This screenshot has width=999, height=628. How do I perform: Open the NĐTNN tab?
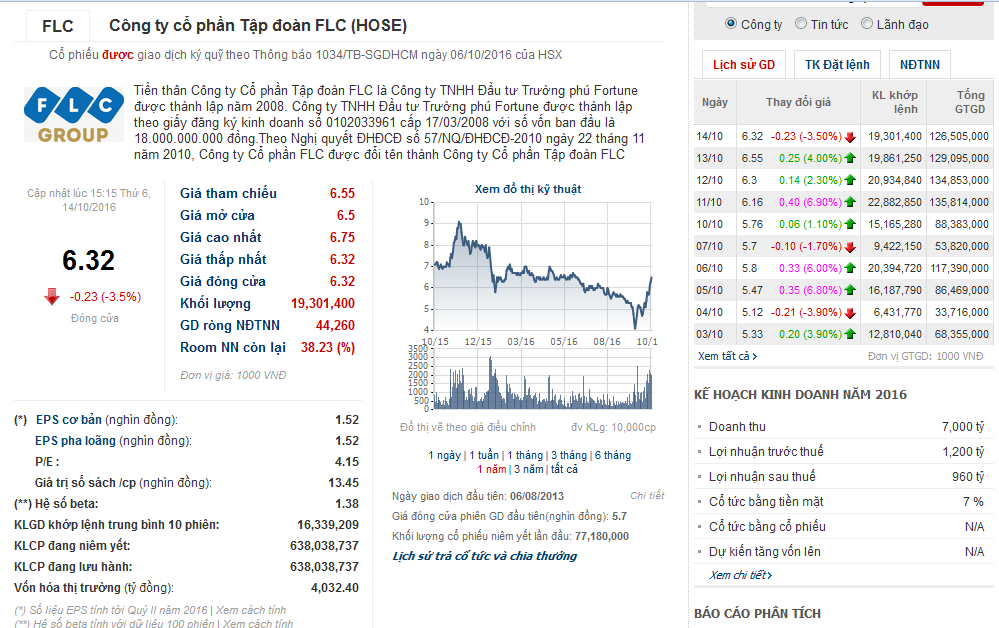(x=919, y=64)
